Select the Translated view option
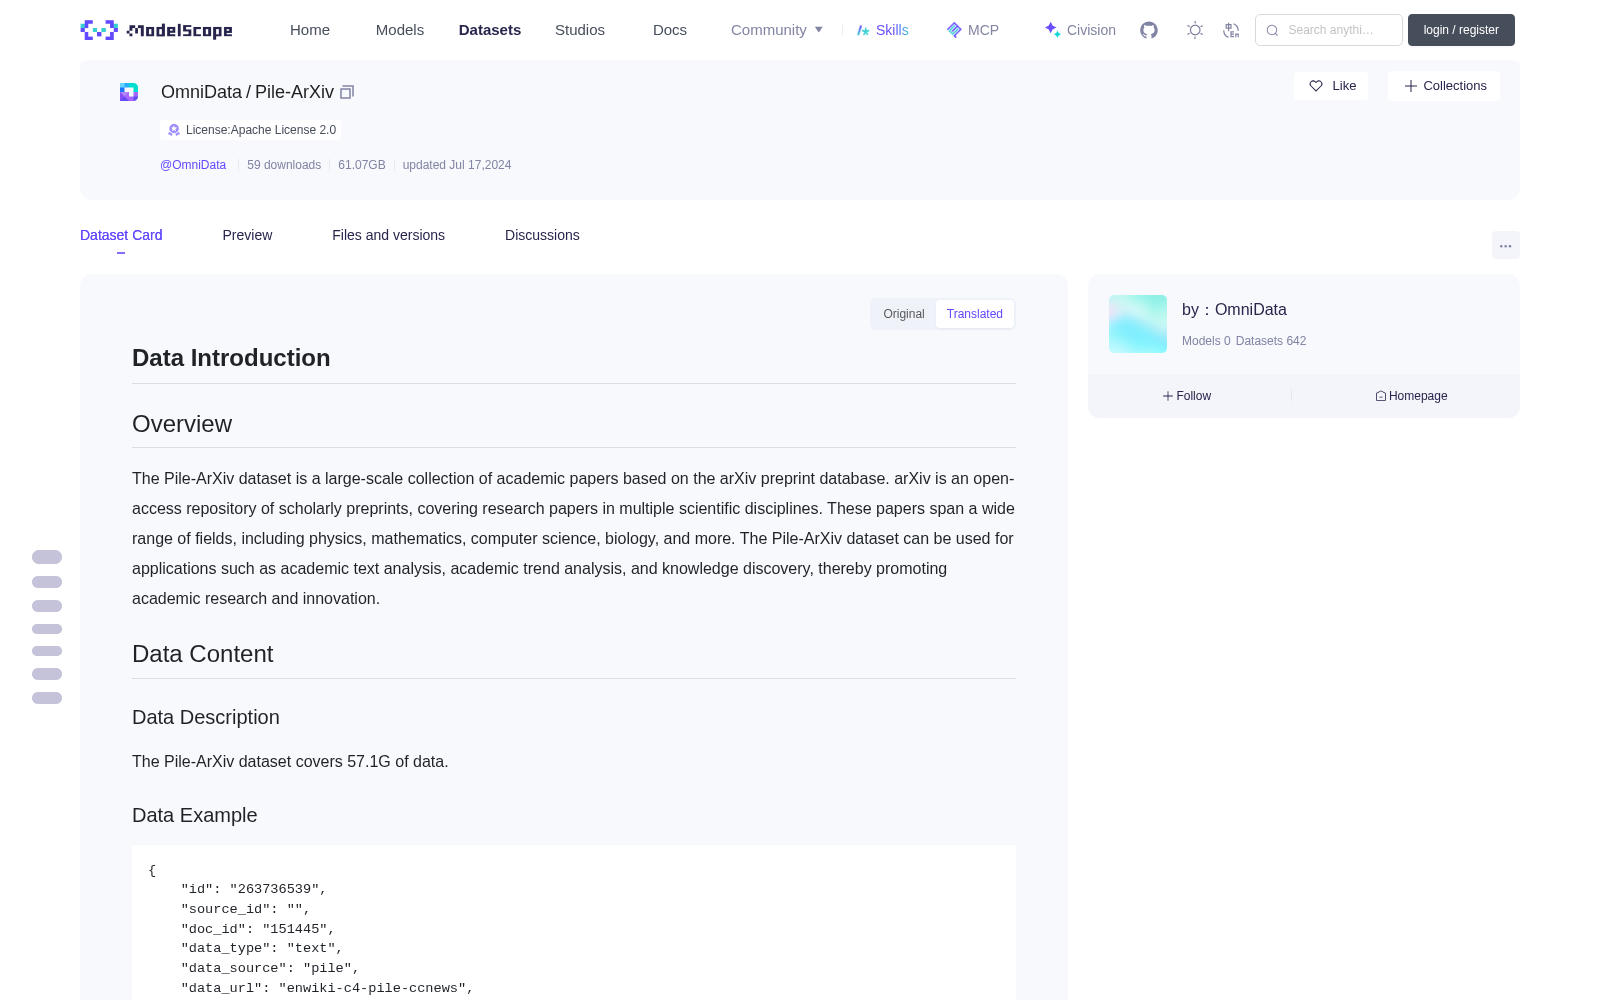 pos(974,314)
